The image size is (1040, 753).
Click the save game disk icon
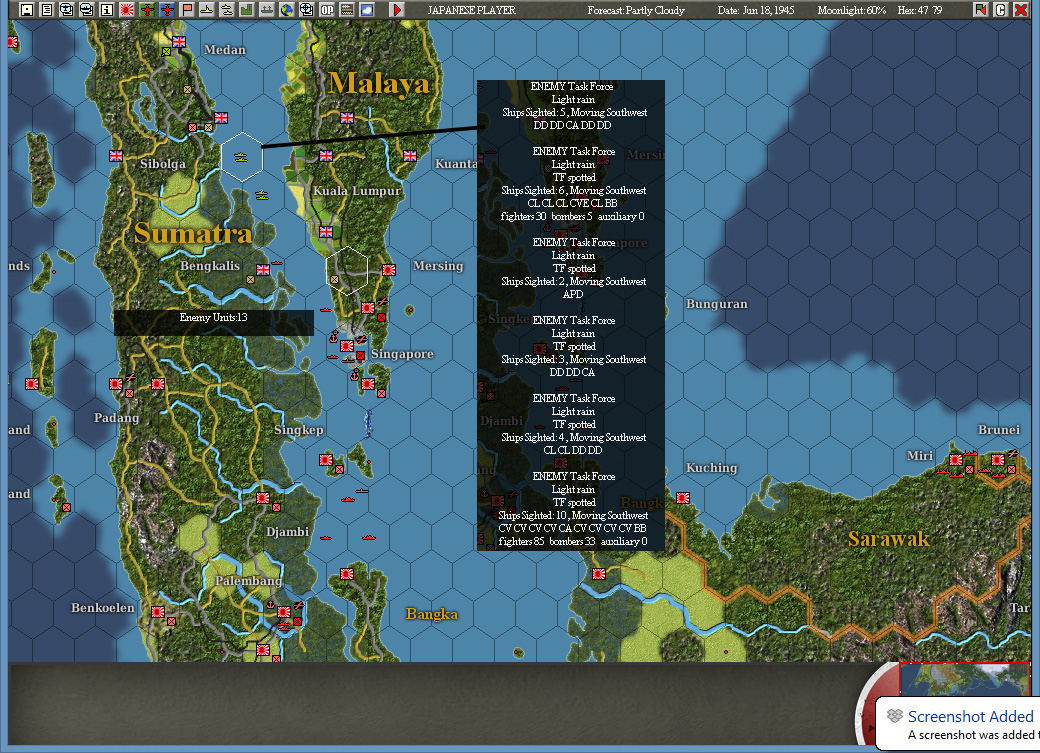27,9
